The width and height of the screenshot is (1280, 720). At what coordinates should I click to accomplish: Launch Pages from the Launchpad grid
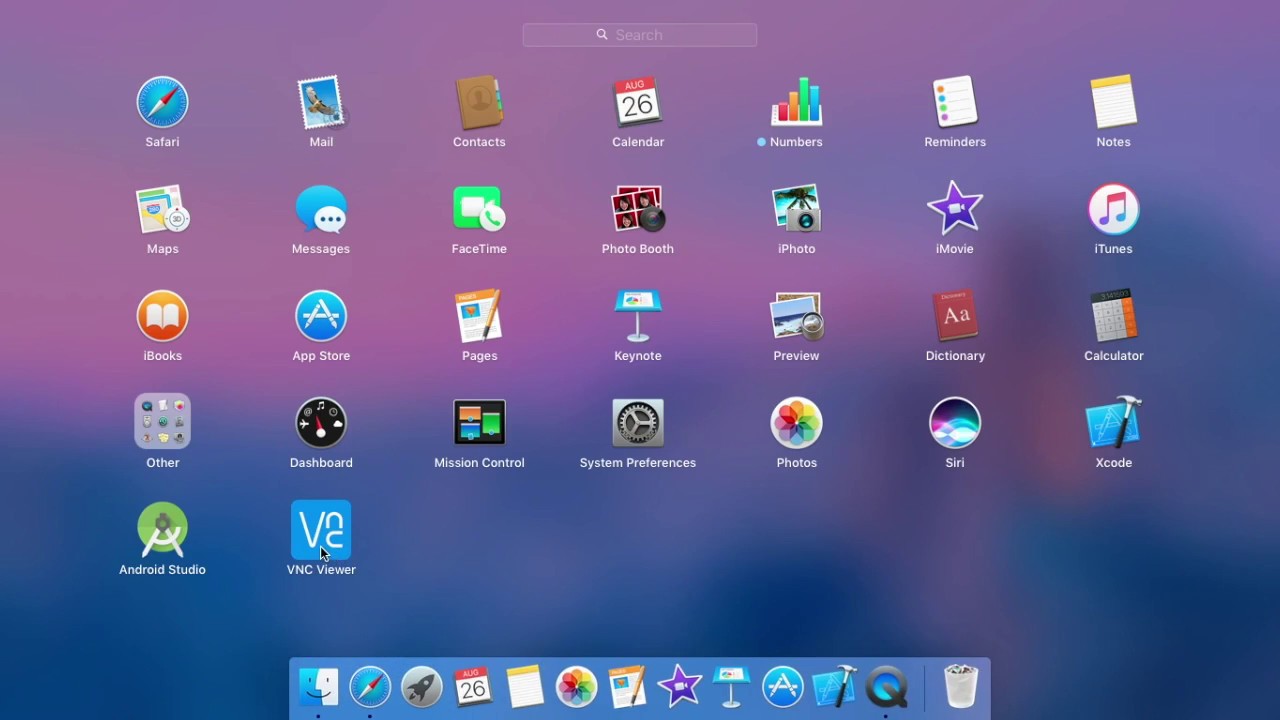pos(479,317)
